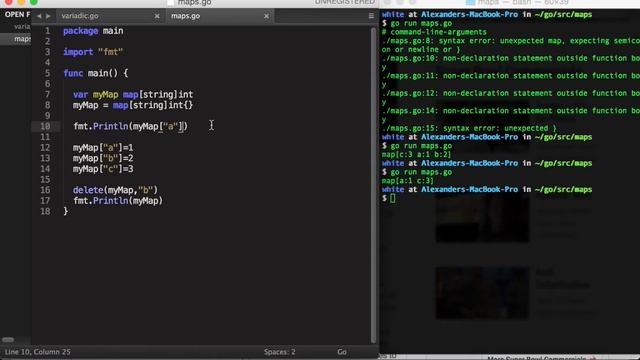The width and height of the screenshot is (640, 360).
Task: Select the maps.go editor tab
Action: 185,16
